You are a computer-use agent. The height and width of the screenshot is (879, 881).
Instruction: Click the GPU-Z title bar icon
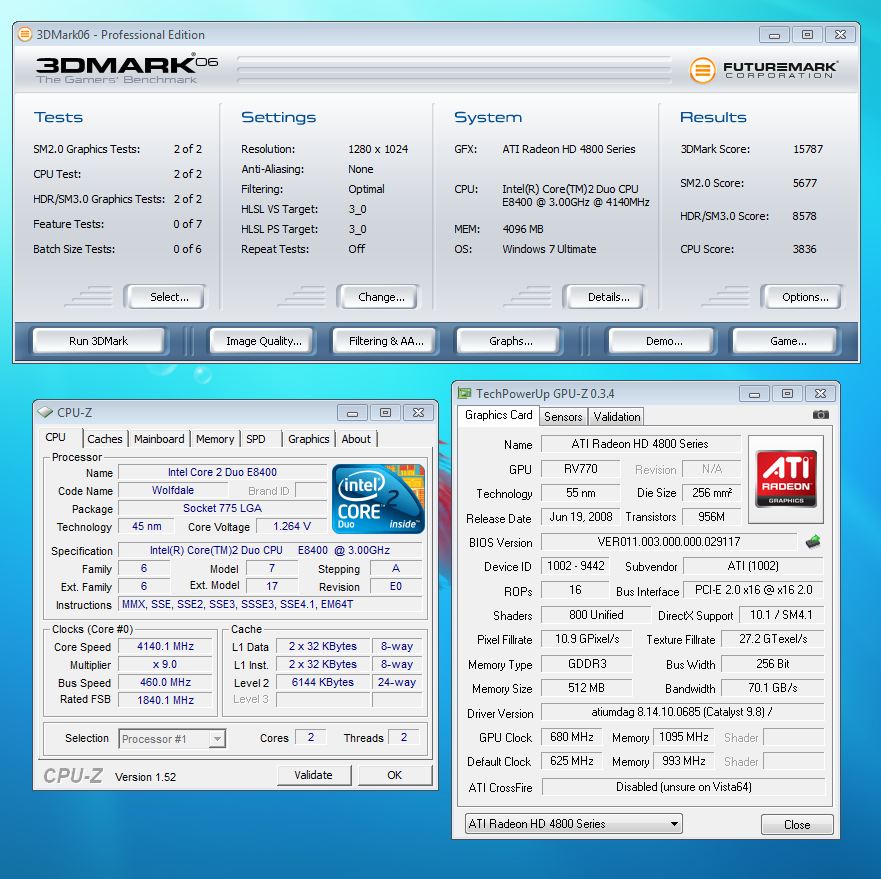point(464,394)
